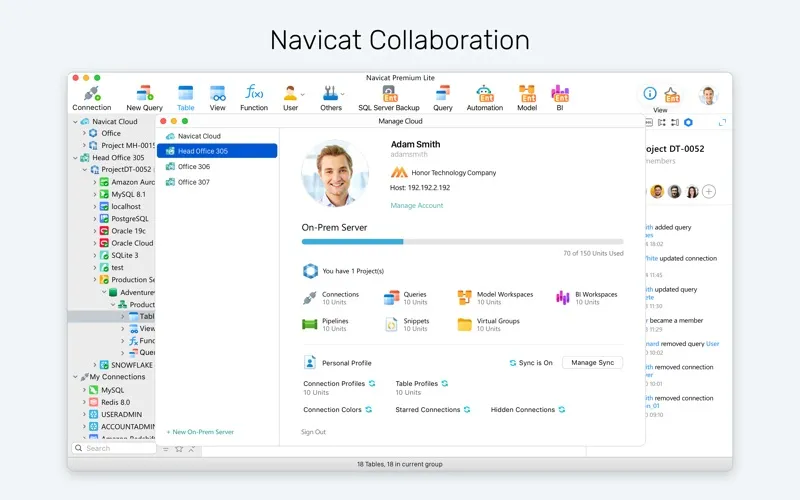Click the Pipelines icon
800x500 pixels.
310,324
